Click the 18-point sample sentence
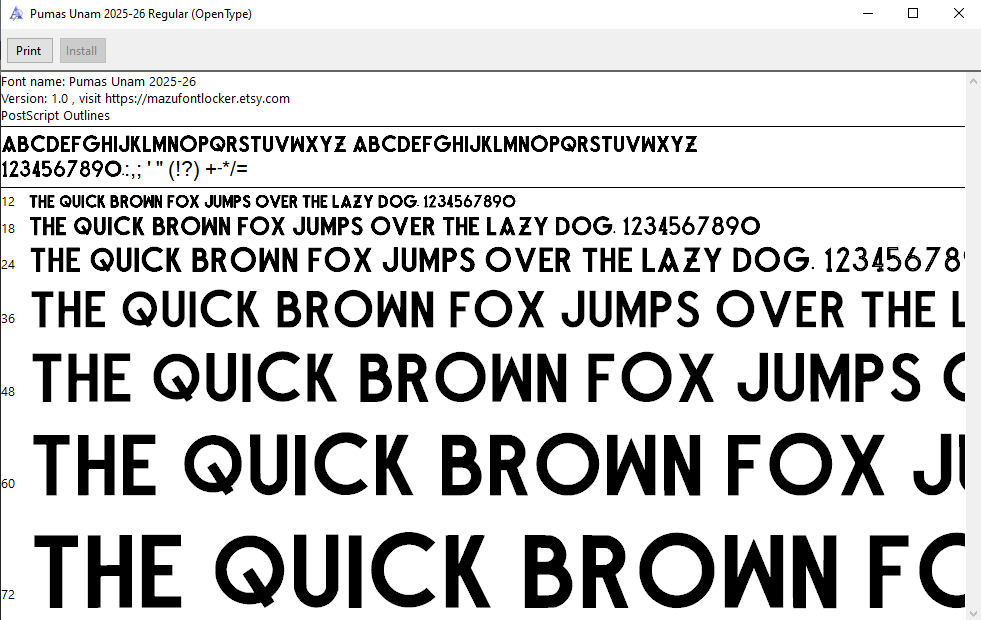Image resolution: width=981 pixels, height=620 pixels. tap(395, 226)
